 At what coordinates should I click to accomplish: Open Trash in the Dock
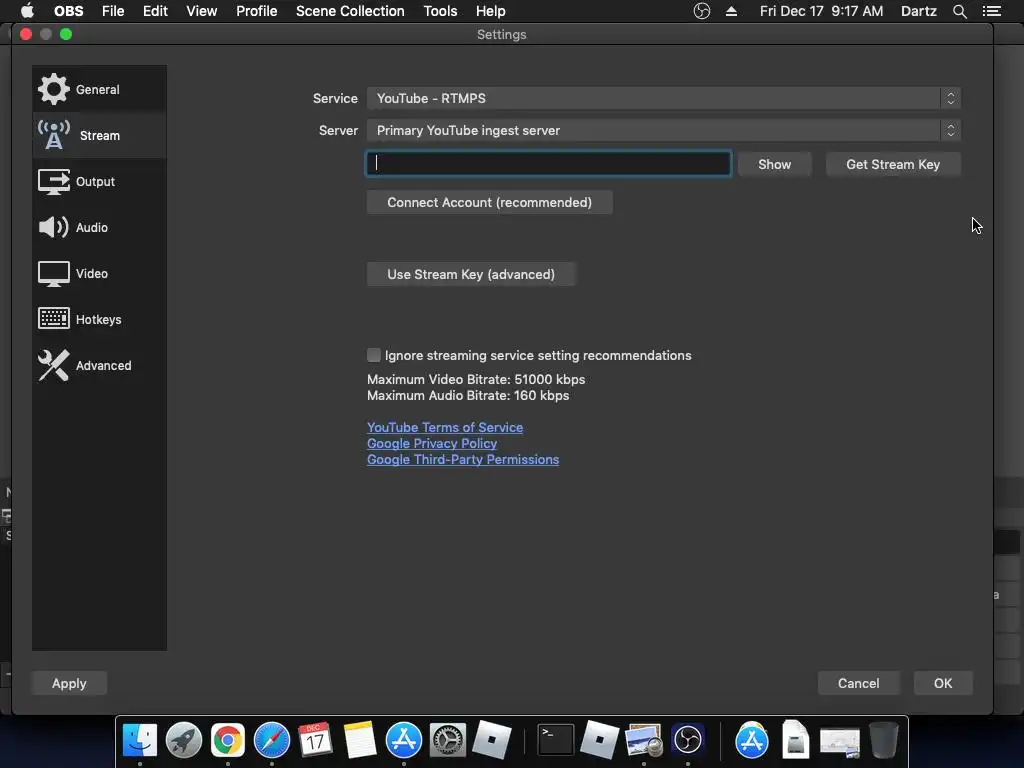point(884,740)
